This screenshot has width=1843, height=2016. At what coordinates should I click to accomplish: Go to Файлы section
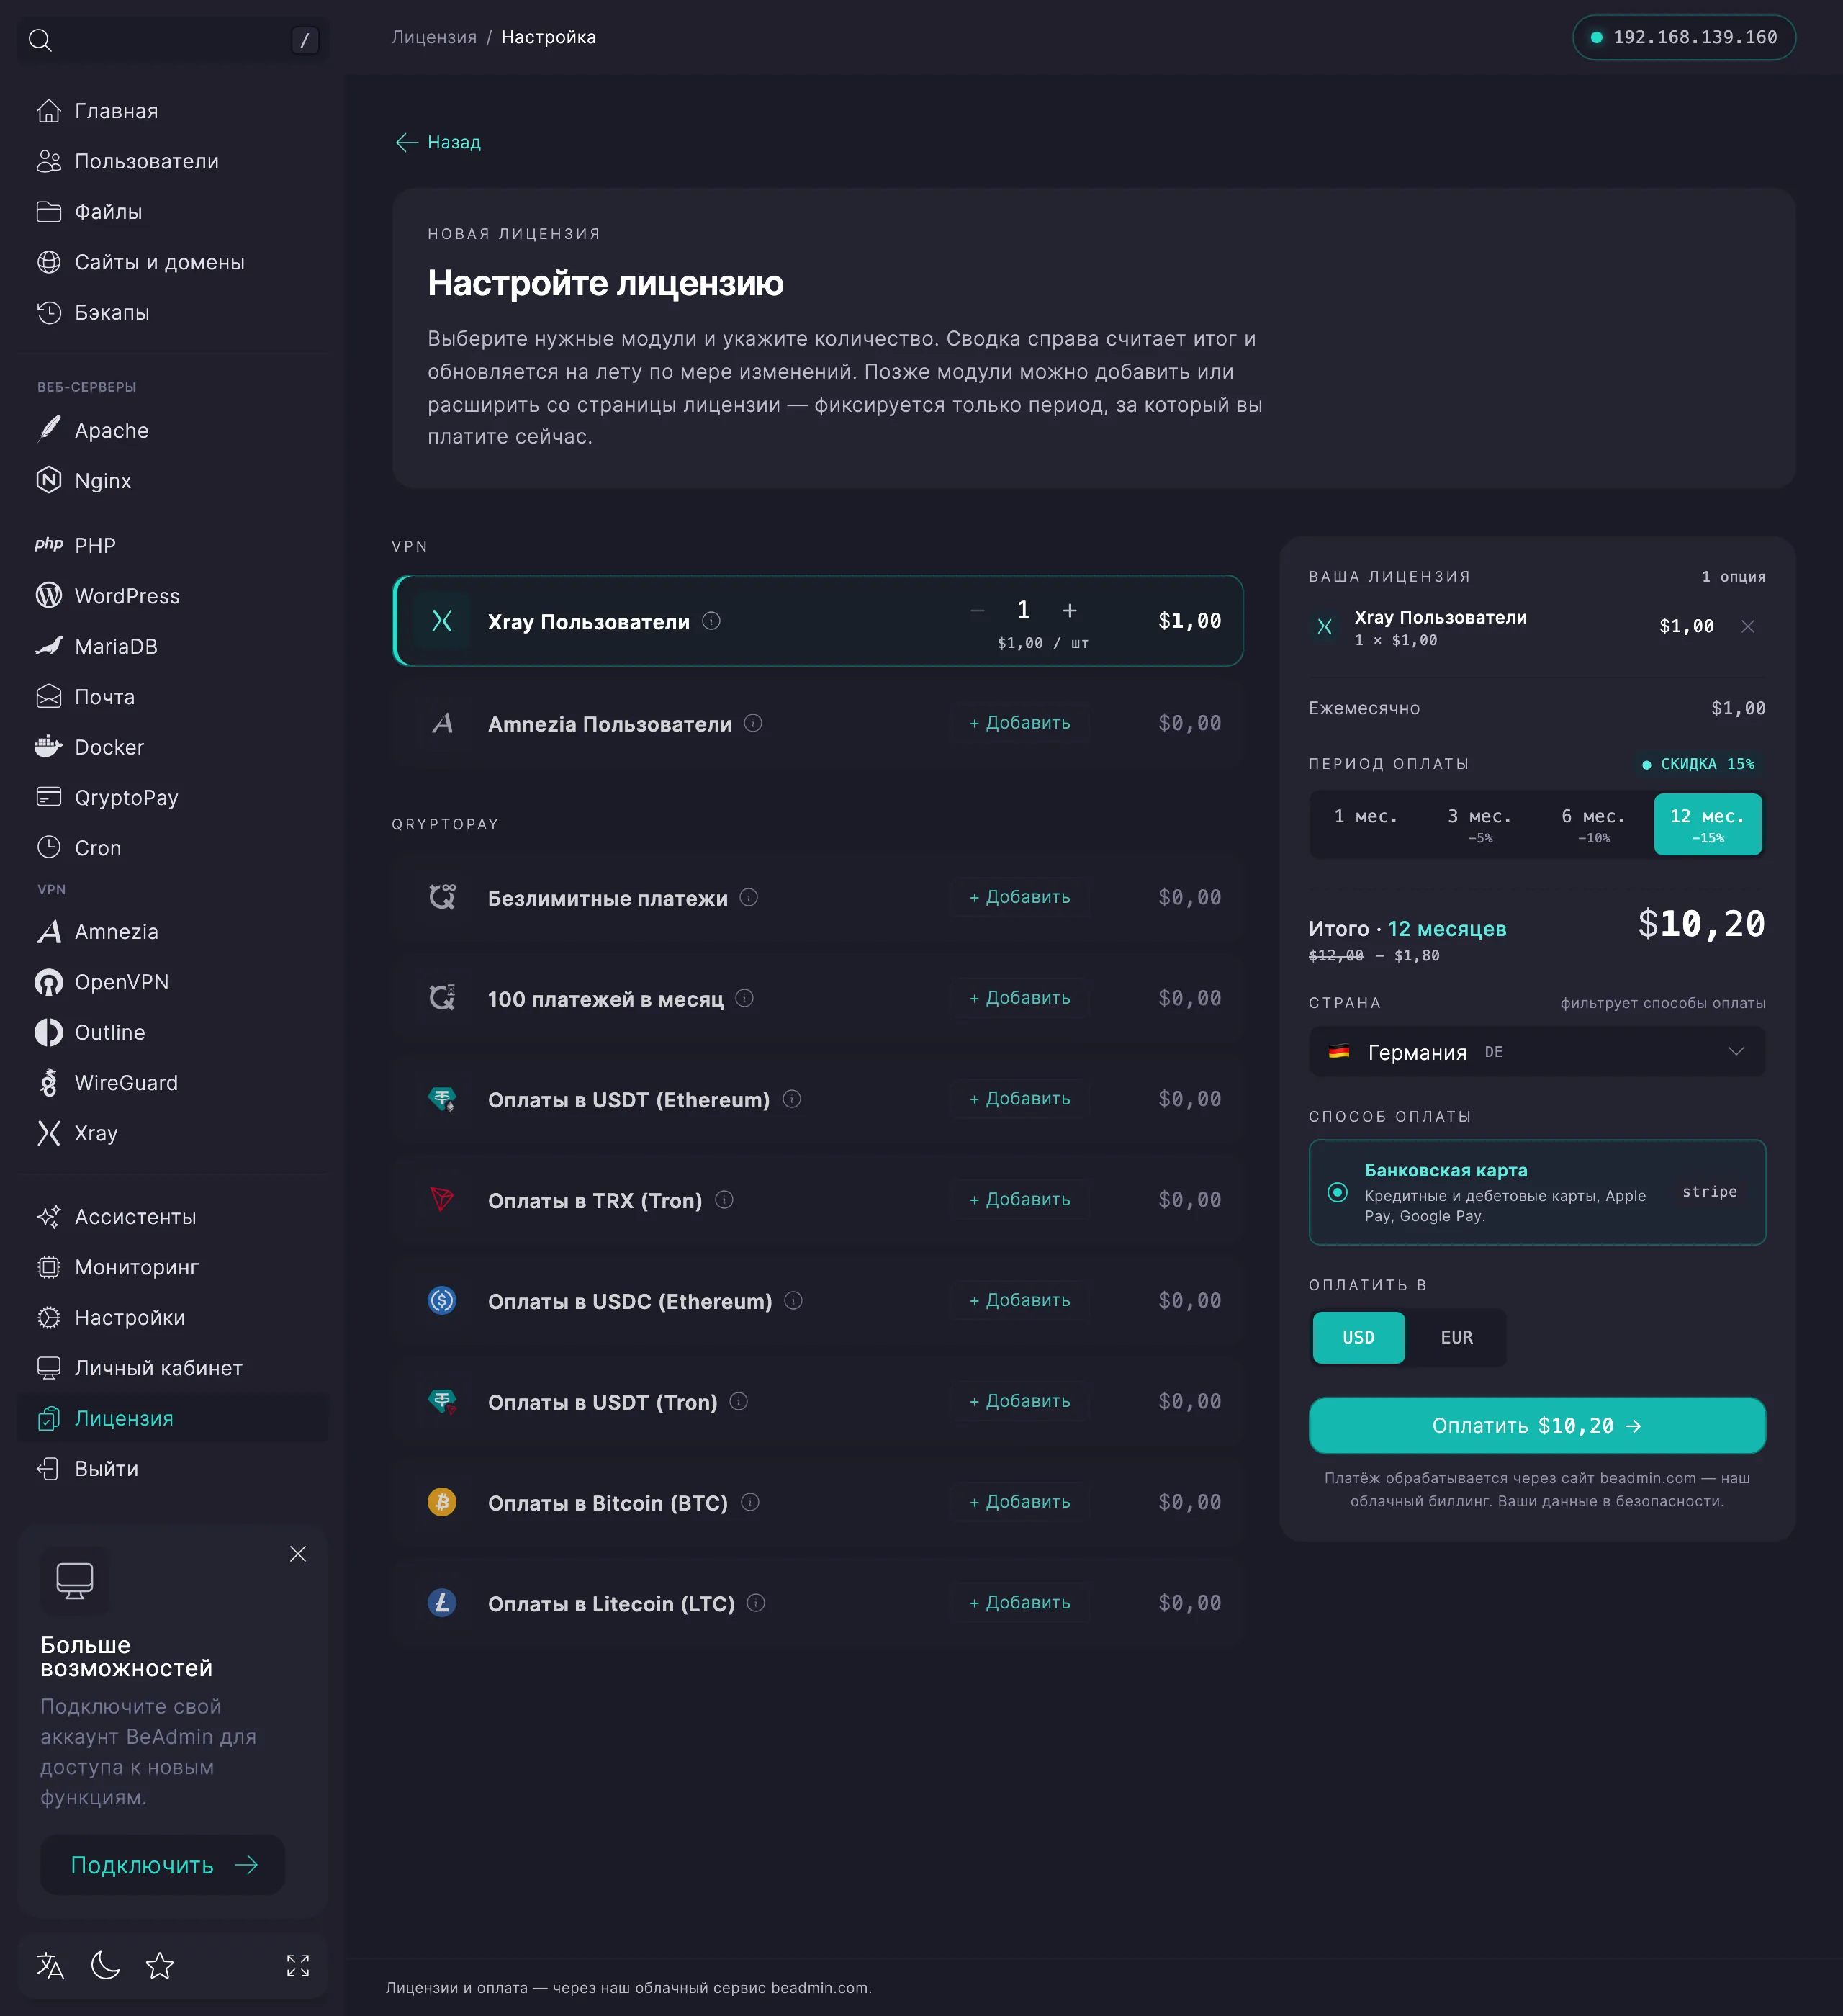pos(172,212)
